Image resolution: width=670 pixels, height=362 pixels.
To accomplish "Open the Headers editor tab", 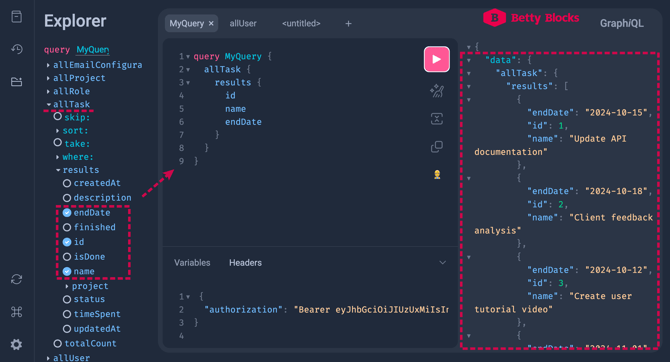I will (245, 263).
